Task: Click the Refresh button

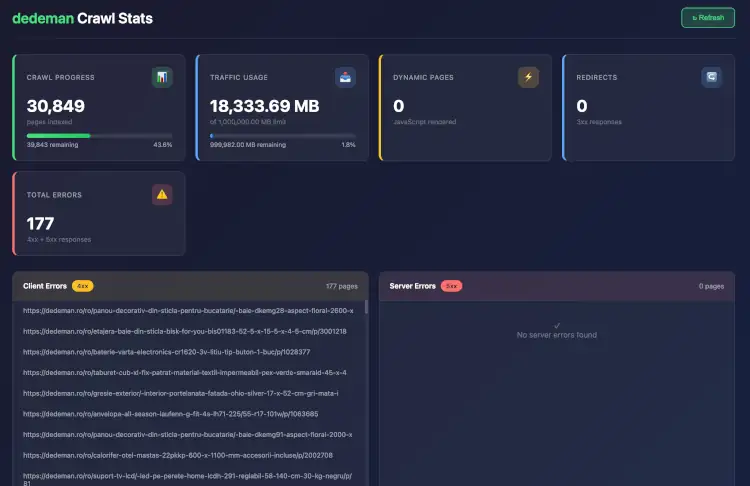Action: [708, 18]
